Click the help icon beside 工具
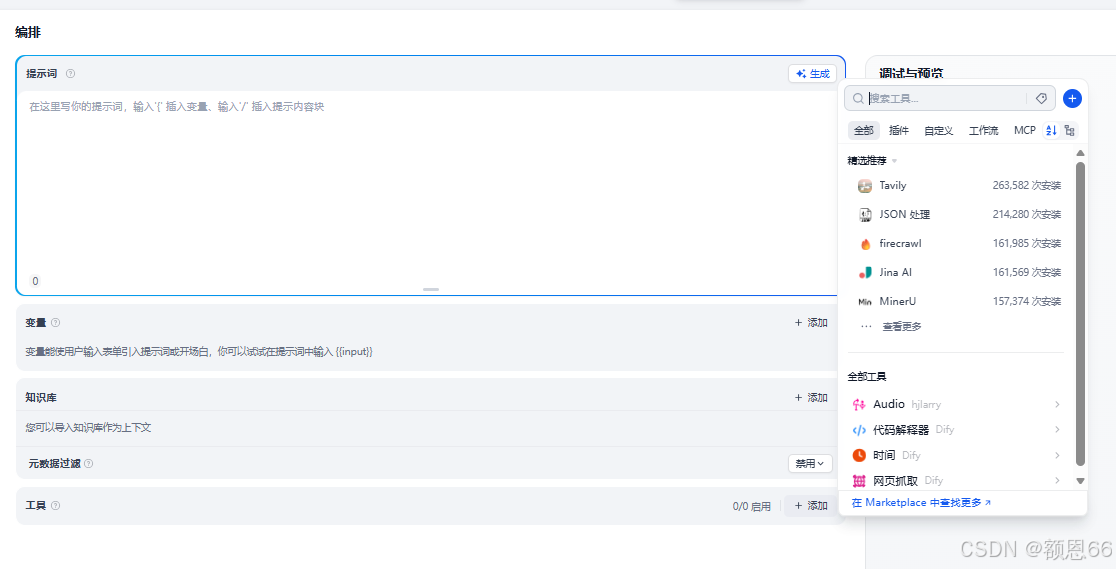 56,506
